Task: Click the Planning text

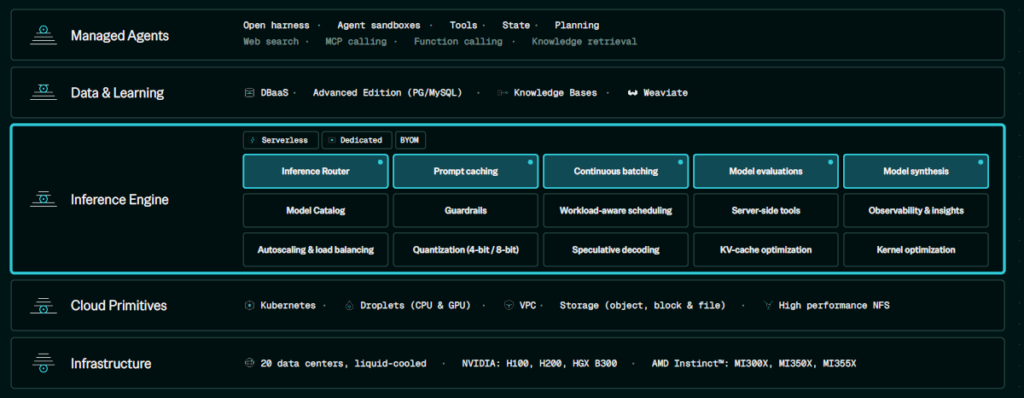Action: point(577,25)
